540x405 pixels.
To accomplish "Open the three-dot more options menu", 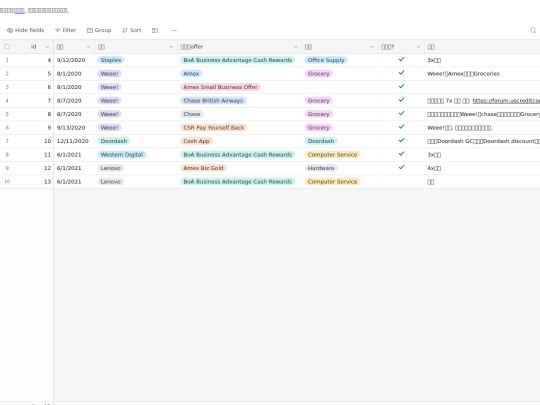I will [x=174, y=30].
